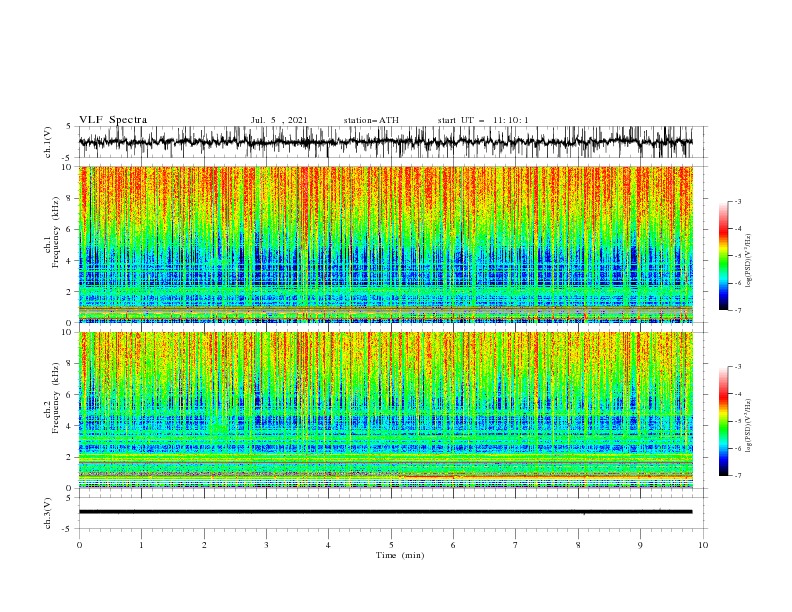The width and height of the screenshot is (792, 612).
Task: Click ch.1 colorbar tick label "-3"
Action: [738, 201]
